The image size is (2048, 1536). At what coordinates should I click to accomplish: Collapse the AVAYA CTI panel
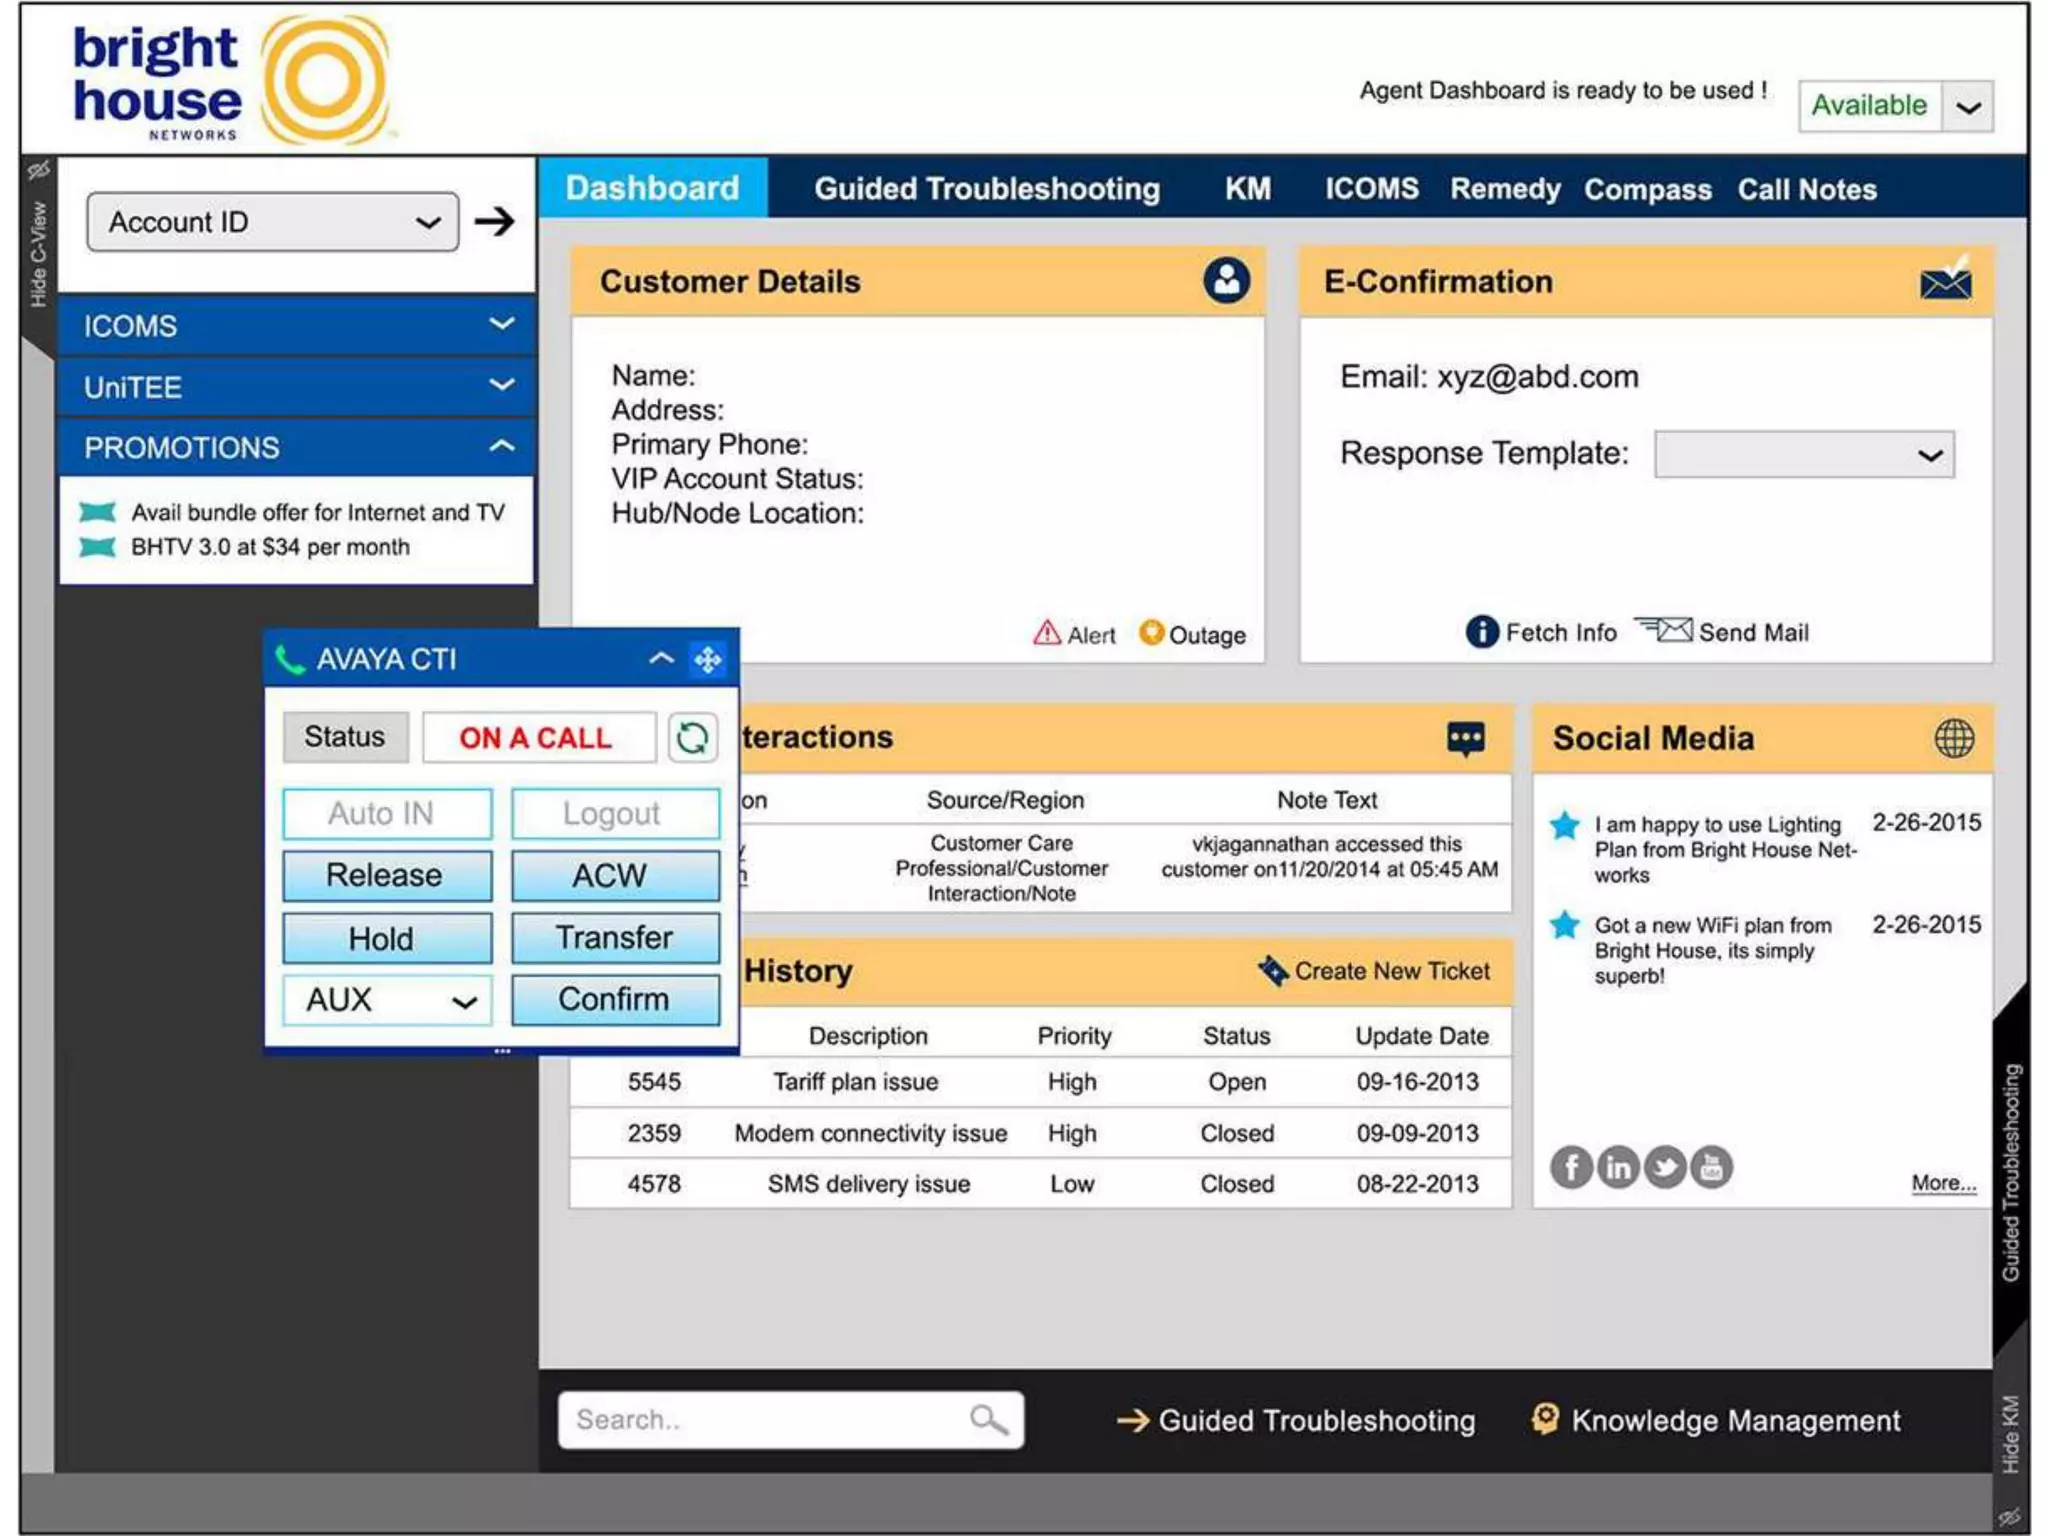661,658
